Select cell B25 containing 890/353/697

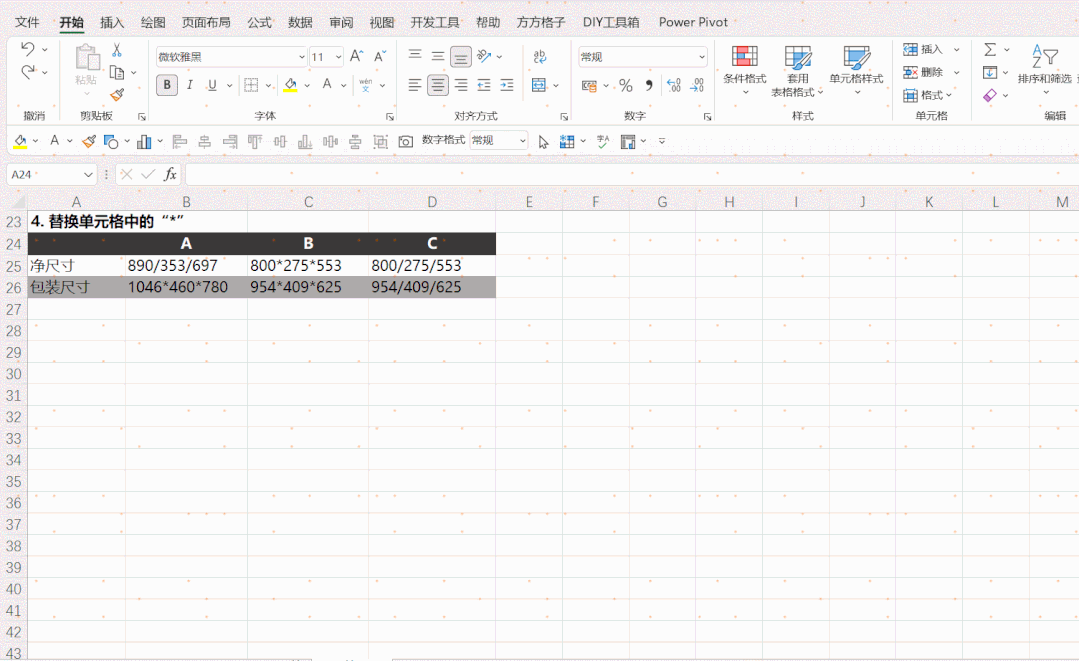[x=186, y=266]
